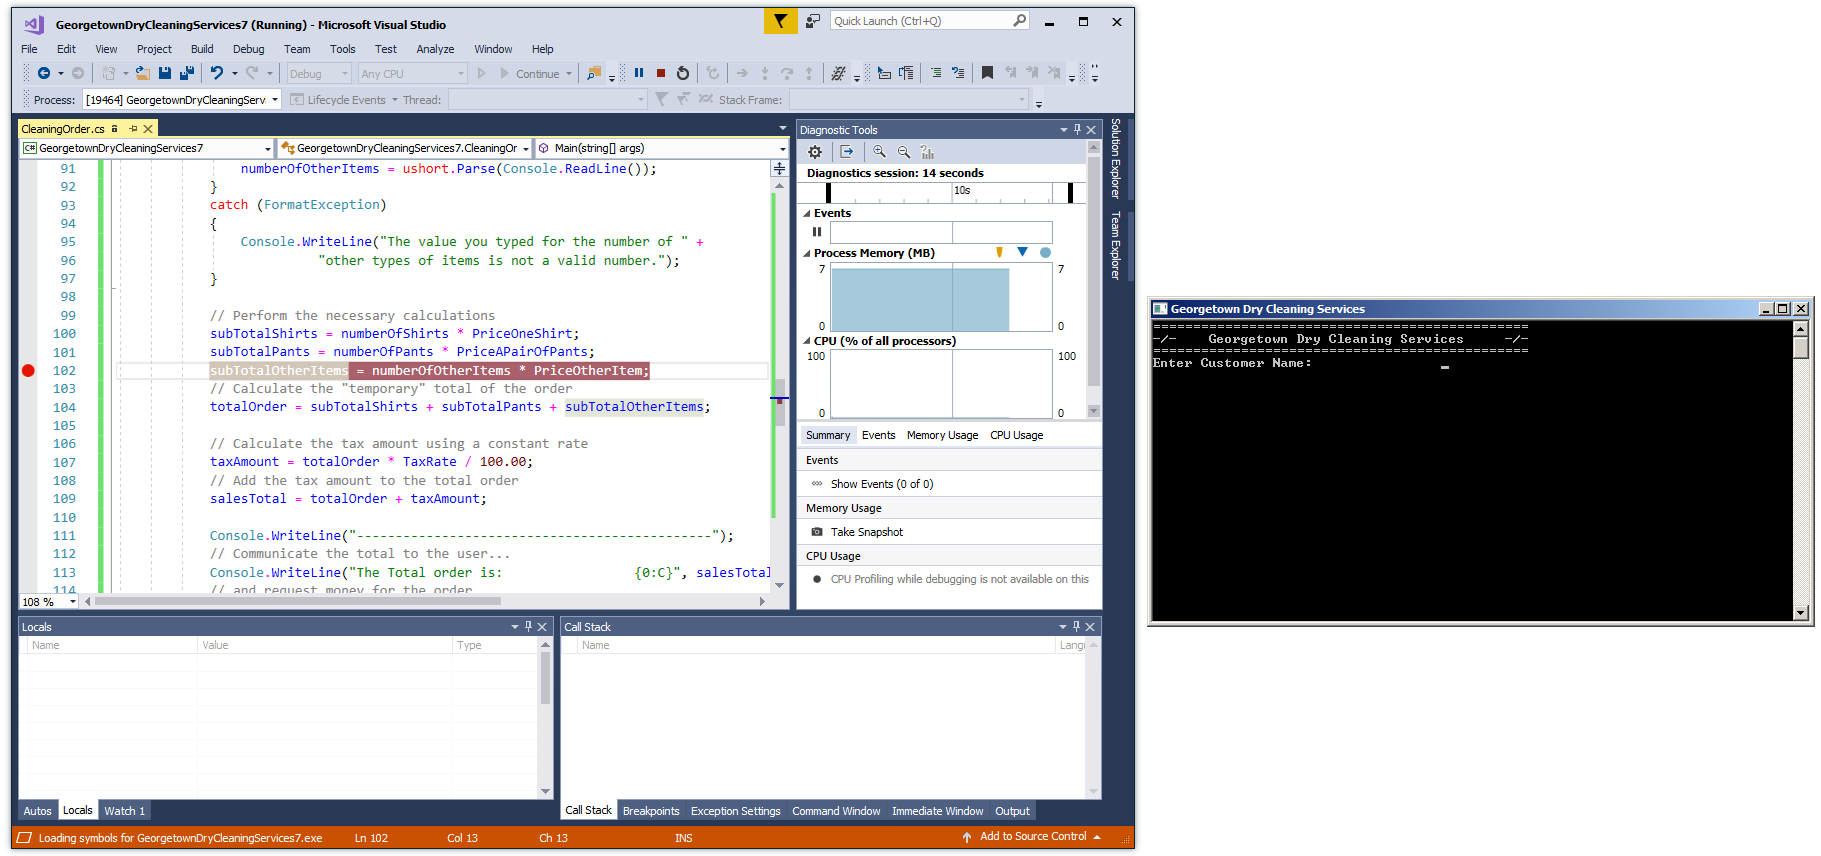Click the split-editor handle above scrollbar
The height and width of the screenshot is (856, 1821).
(779, 169)
